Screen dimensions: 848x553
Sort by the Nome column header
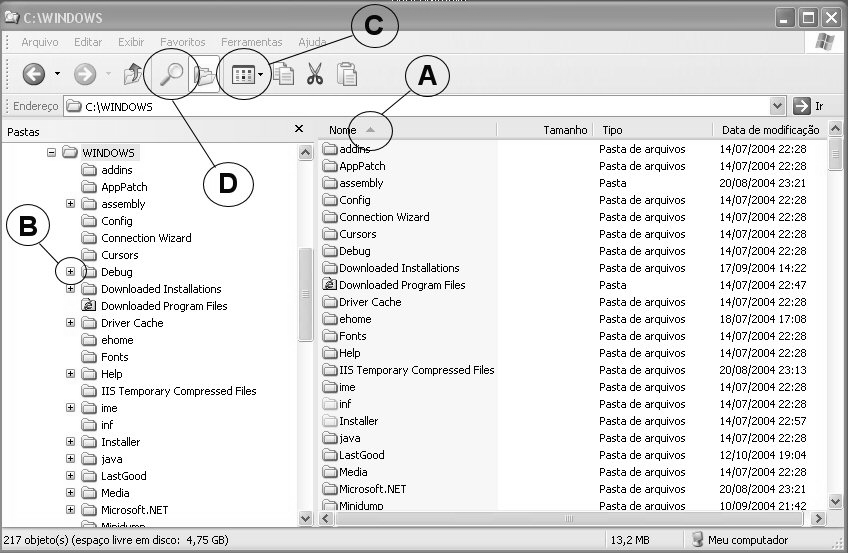(x=408, y=130)
